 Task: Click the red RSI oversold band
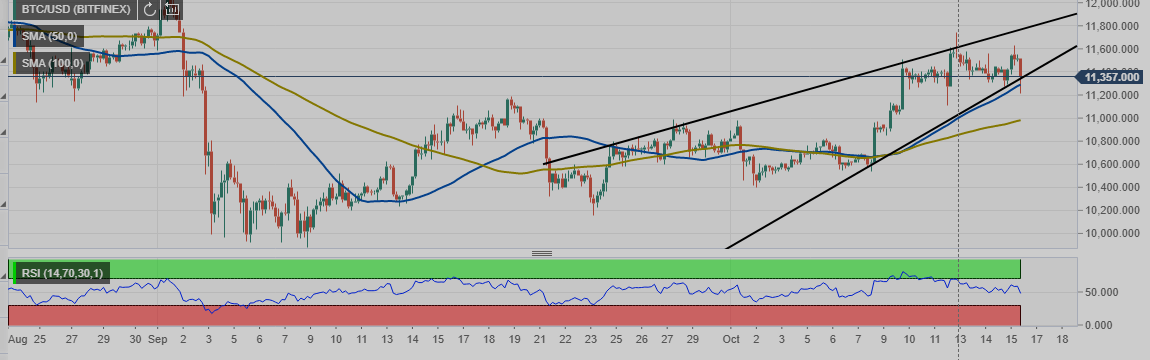(x=514, y=315)
